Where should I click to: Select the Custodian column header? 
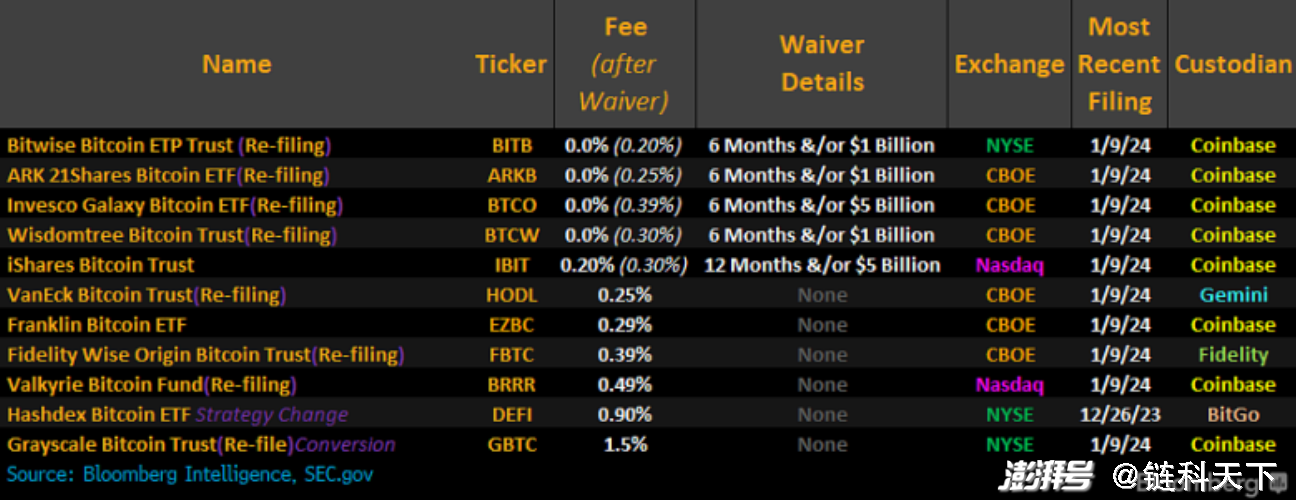tap(1233, 64)
